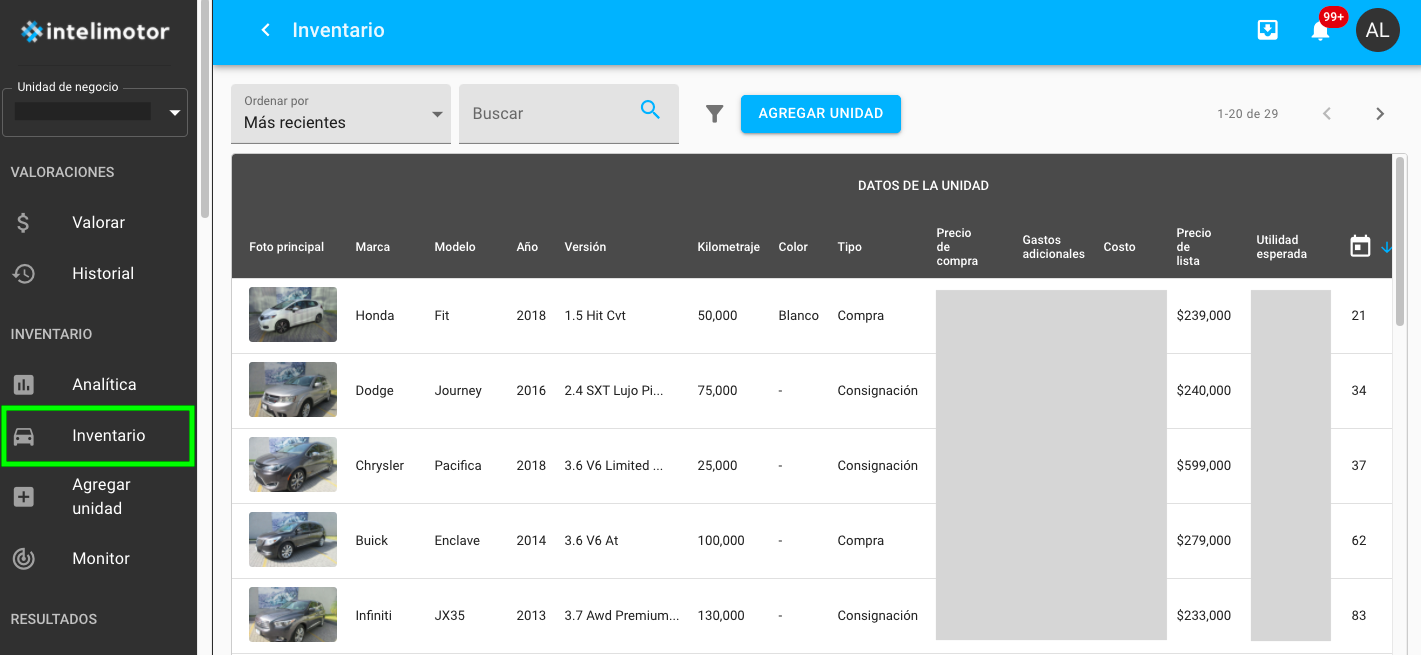This screenshot has height=655, width=1421.
Task: Click the Año column header
Action: tap(527, 247)
